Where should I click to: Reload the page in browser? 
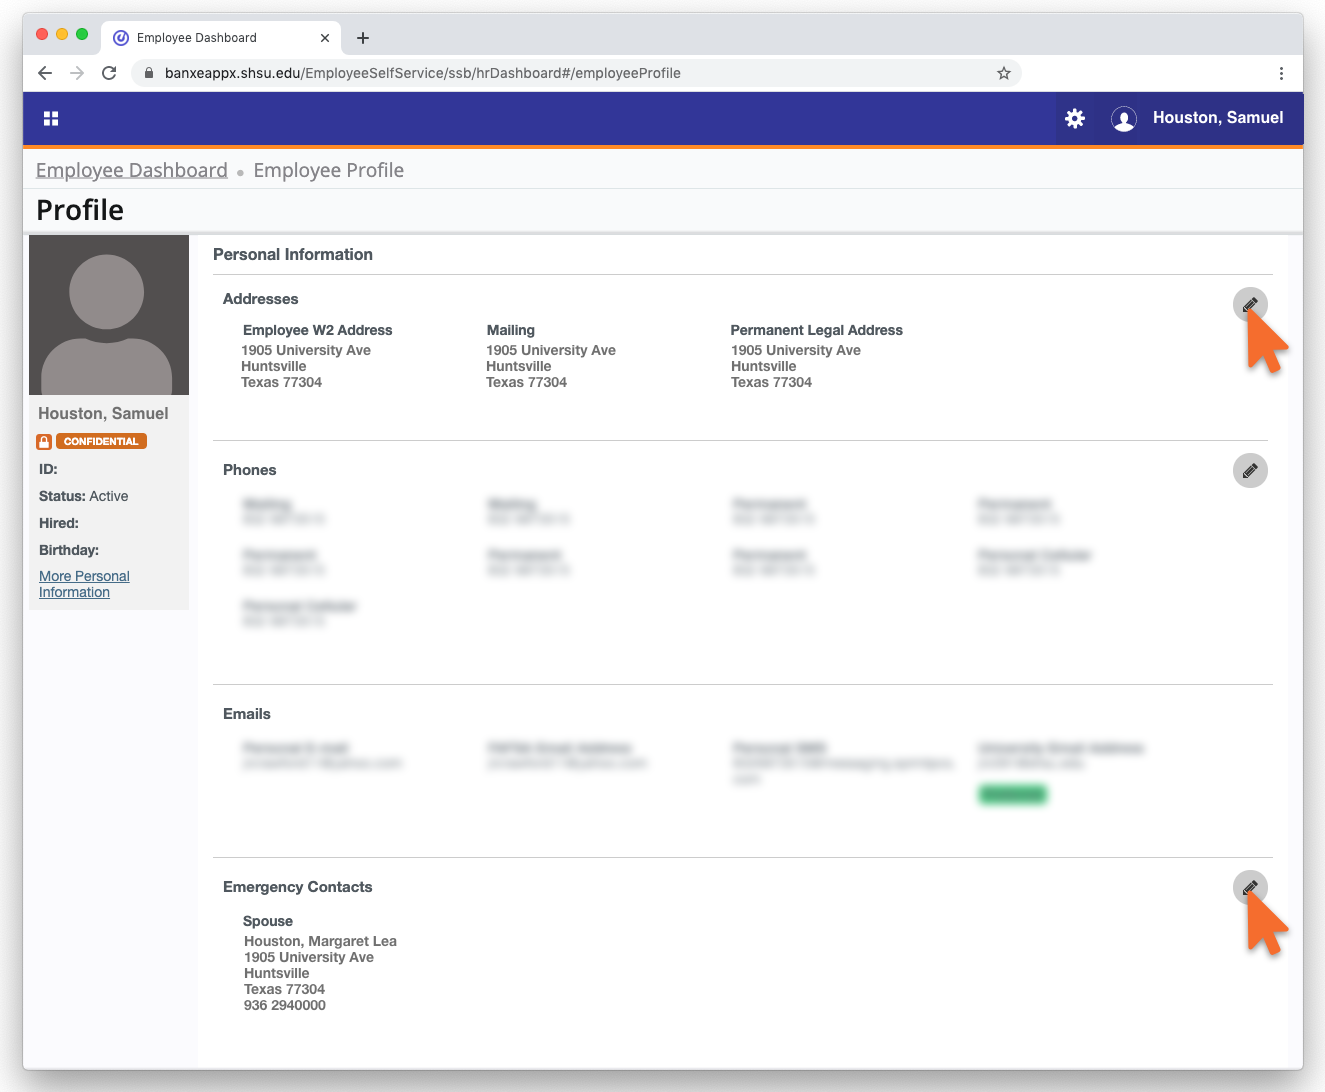click(x=109, y=73)
